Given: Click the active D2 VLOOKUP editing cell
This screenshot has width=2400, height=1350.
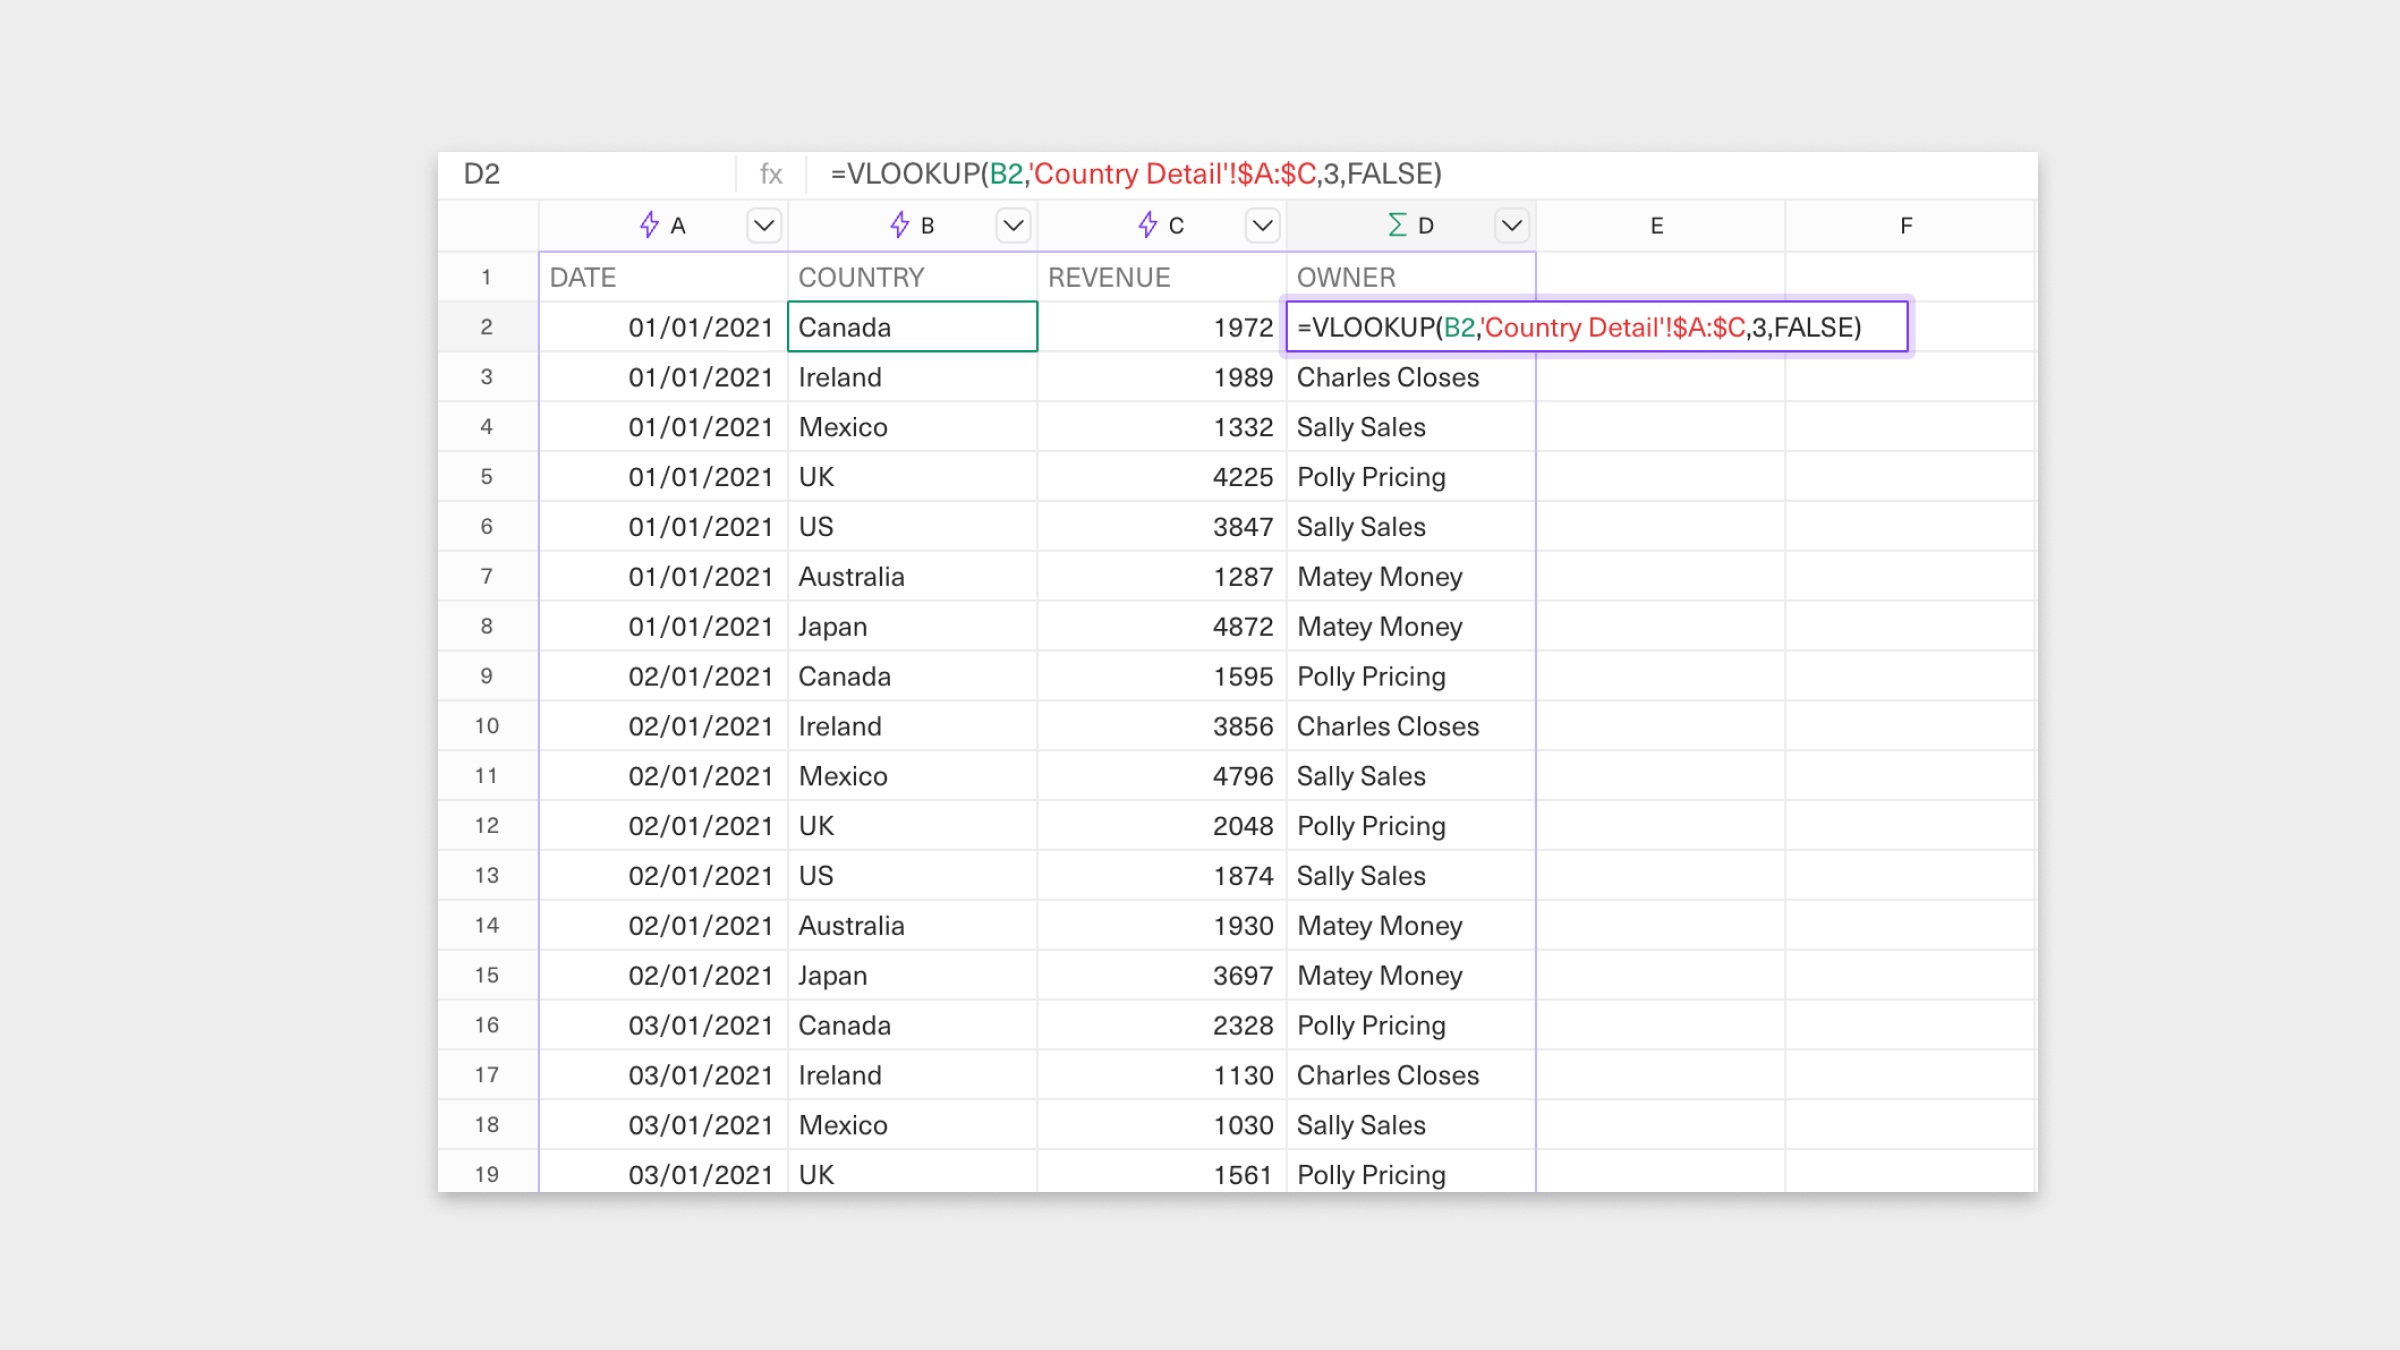Looking at the screenshot, I should 1596,327.
